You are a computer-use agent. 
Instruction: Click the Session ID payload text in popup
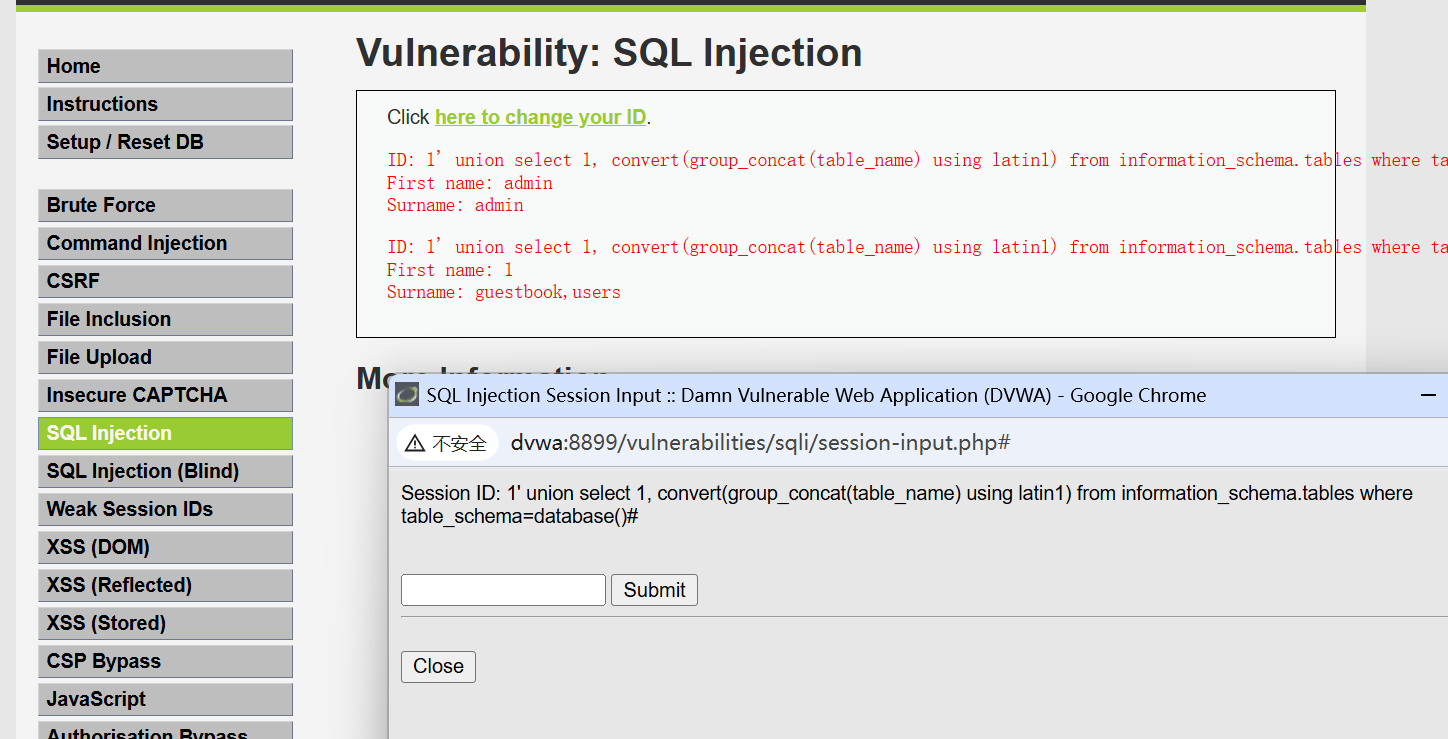pyautogui.click(x=907, y=504)
